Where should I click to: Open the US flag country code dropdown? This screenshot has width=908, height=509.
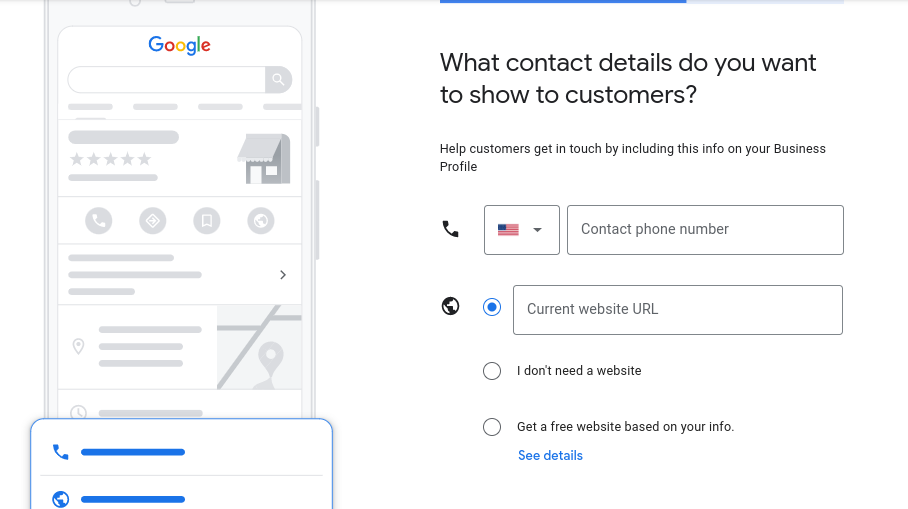522,230
